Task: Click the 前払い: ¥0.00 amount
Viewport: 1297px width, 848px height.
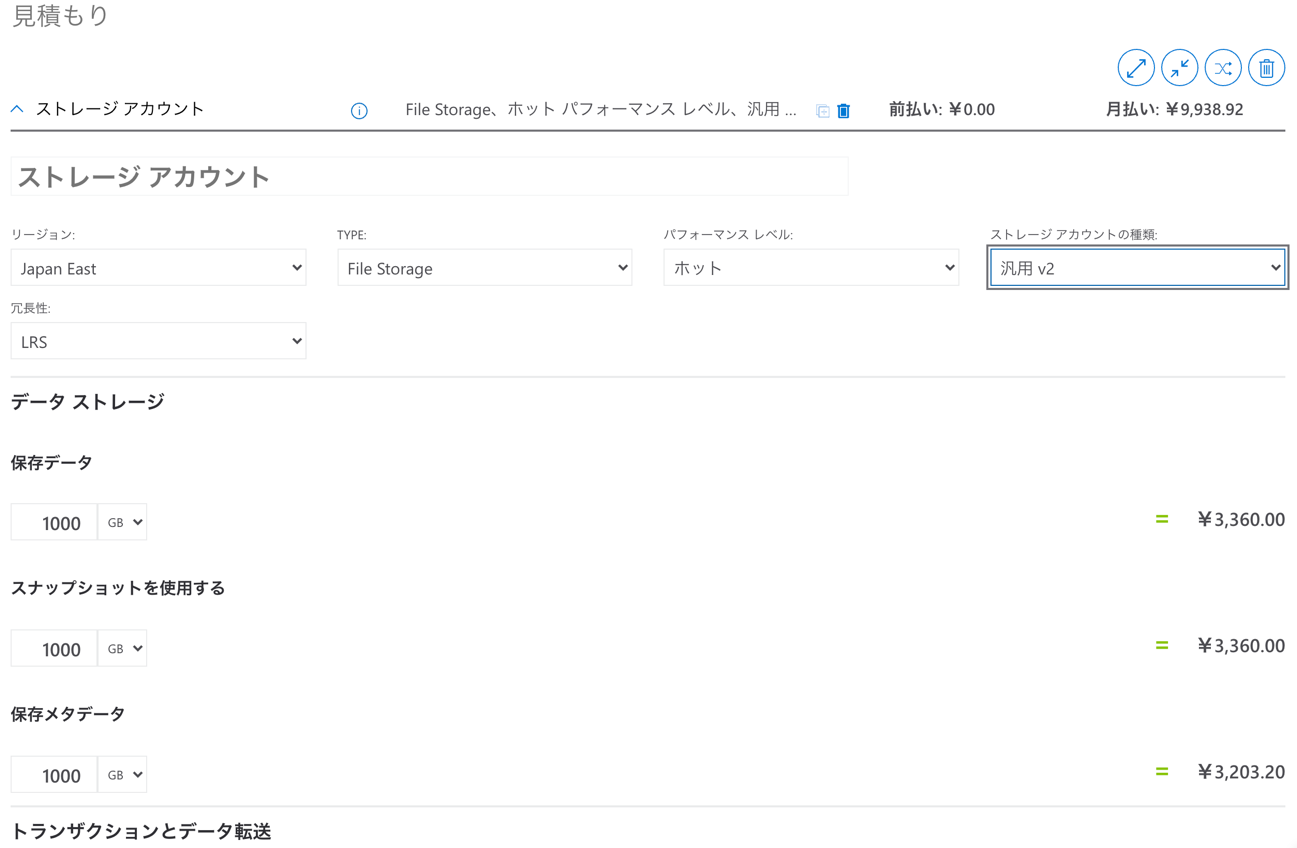Action: [x=942, y=110]
